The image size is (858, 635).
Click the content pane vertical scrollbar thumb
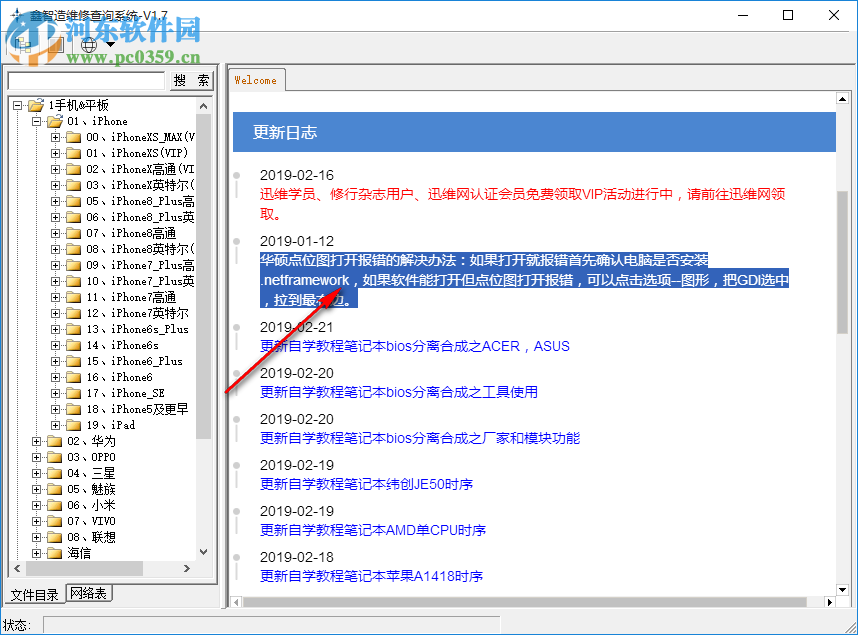point(843,262)
